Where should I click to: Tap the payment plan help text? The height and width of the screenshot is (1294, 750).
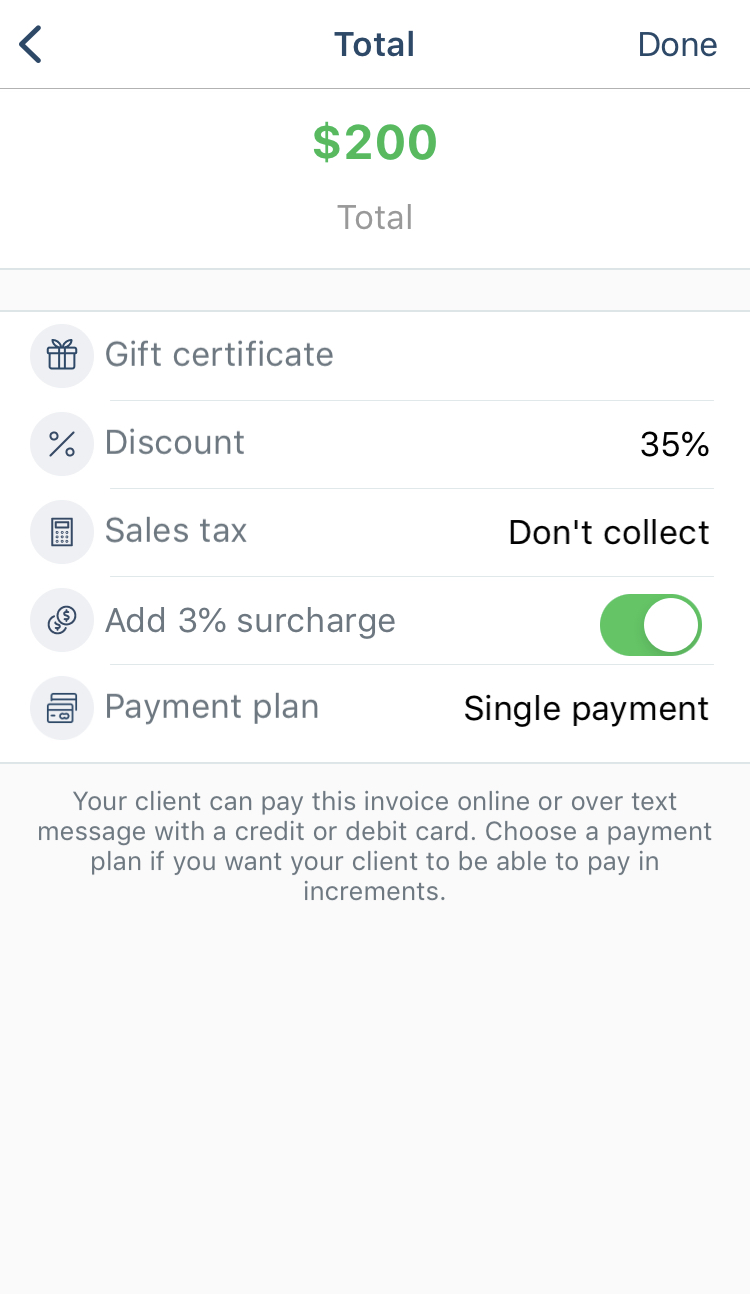click(x=375, y=846)
